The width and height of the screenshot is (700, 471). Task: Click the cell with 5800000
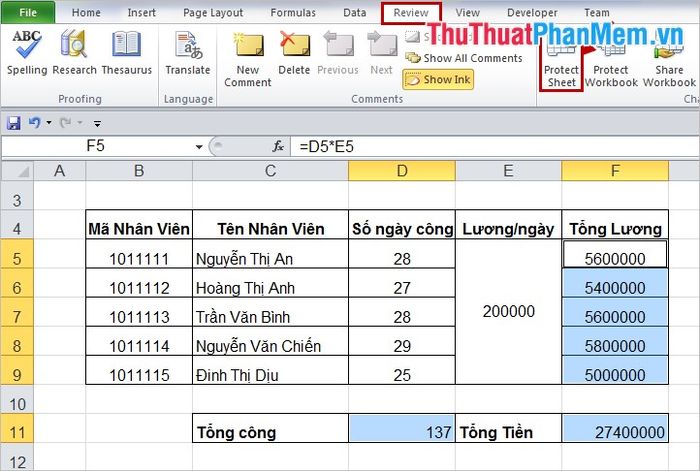615,341
